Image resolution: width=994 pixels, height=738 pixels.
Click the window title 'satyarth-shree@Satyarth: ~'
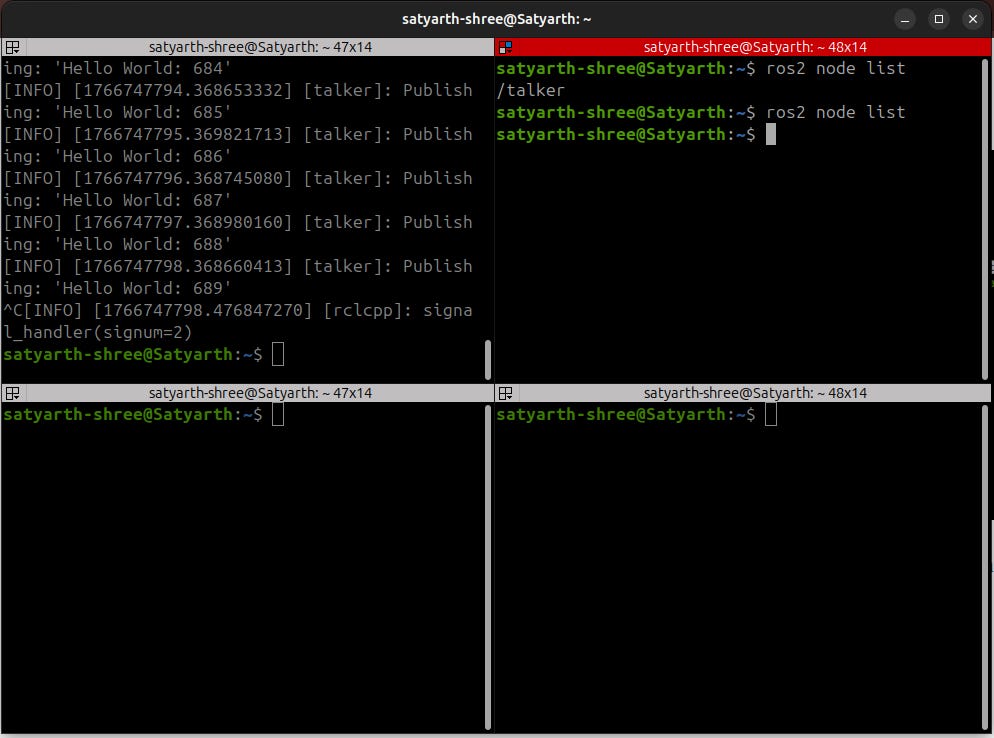tap(496, 19)
